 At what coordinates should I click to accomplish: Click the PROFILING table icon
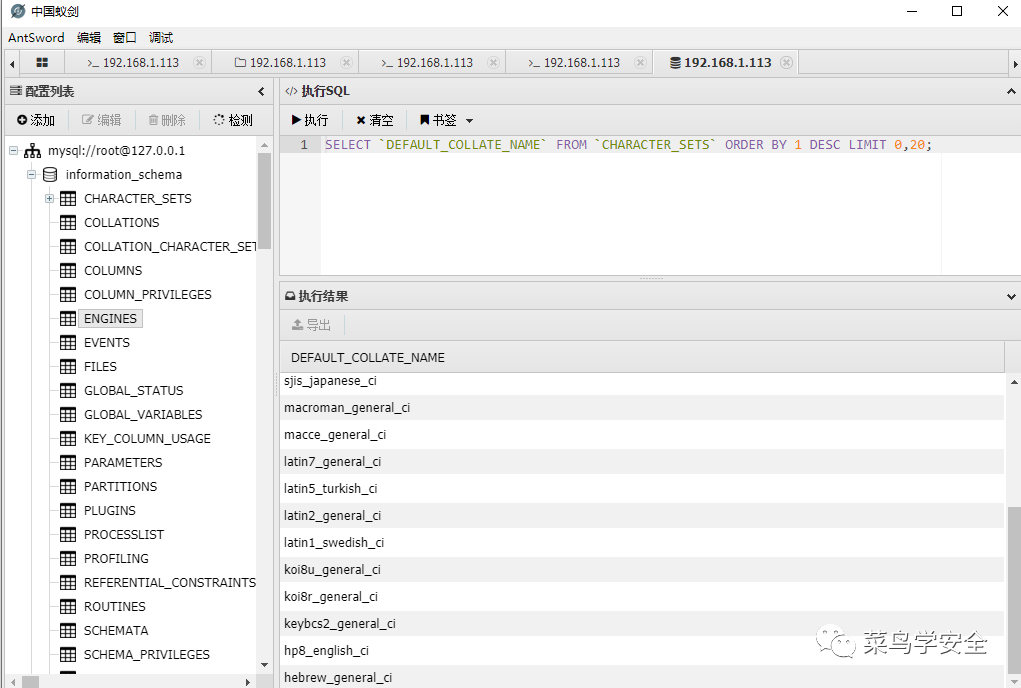tap(68, 558)
